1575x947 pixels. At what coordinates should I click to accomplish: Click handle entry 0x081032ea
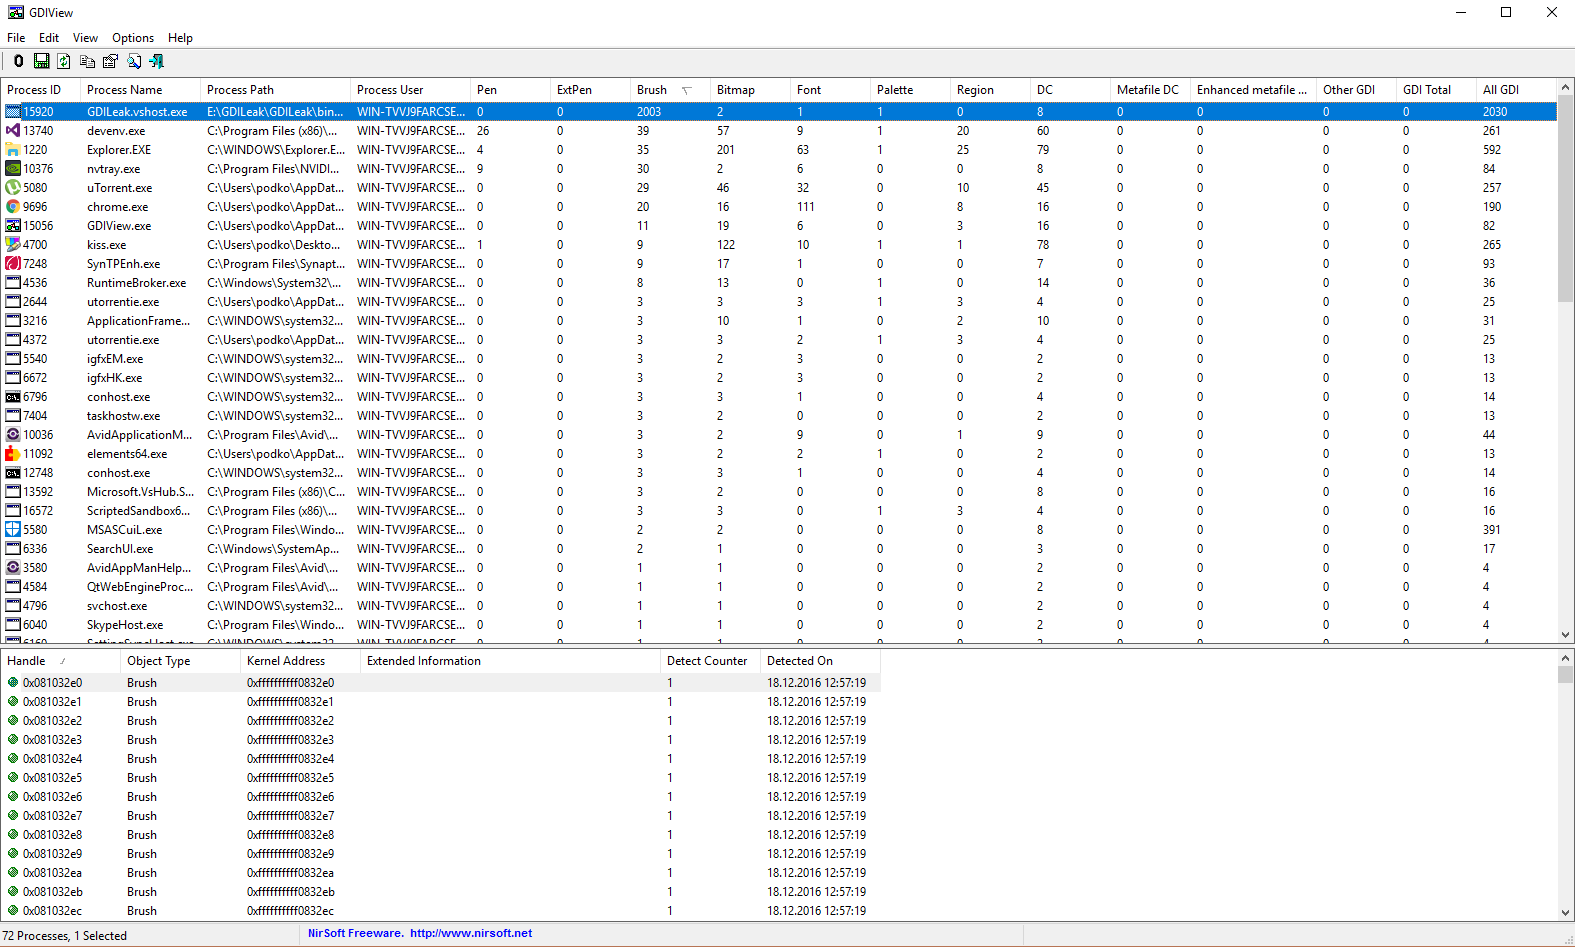pos(53,873)
